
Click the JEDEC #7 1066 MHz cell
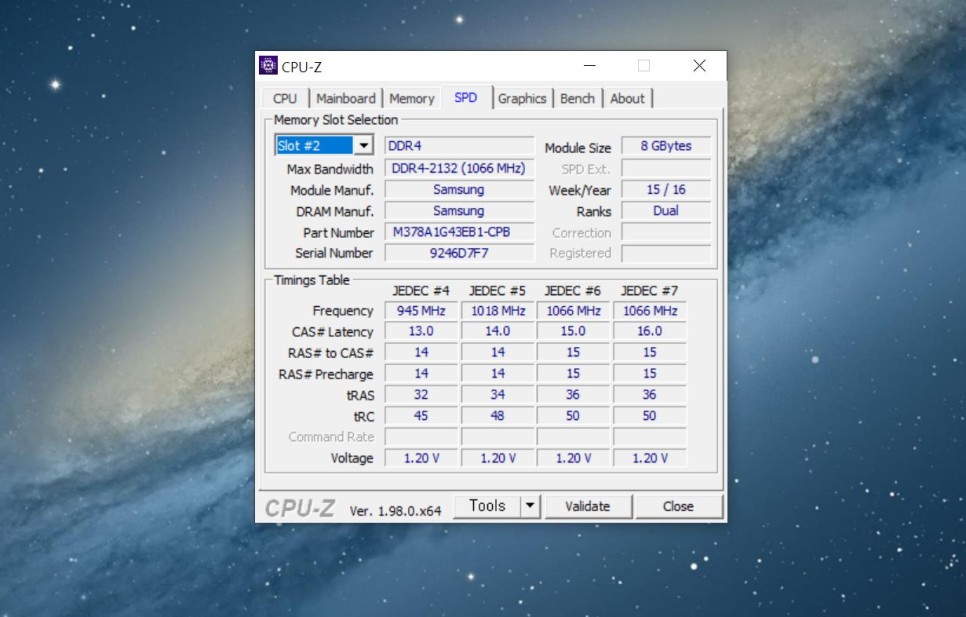coord(649,311)
